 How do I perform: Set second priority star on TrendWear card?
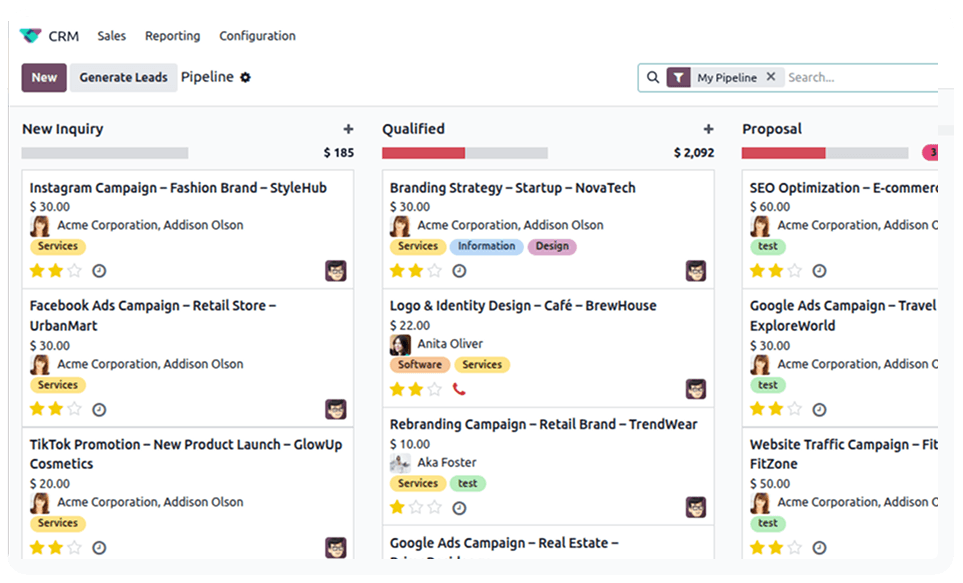[416, 507]
